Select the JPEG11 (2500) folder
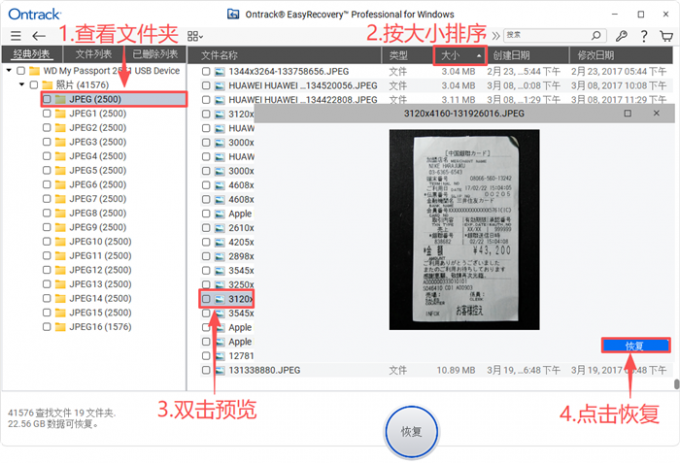The height and width of the screenshot is (463, 680). point(101,256)
